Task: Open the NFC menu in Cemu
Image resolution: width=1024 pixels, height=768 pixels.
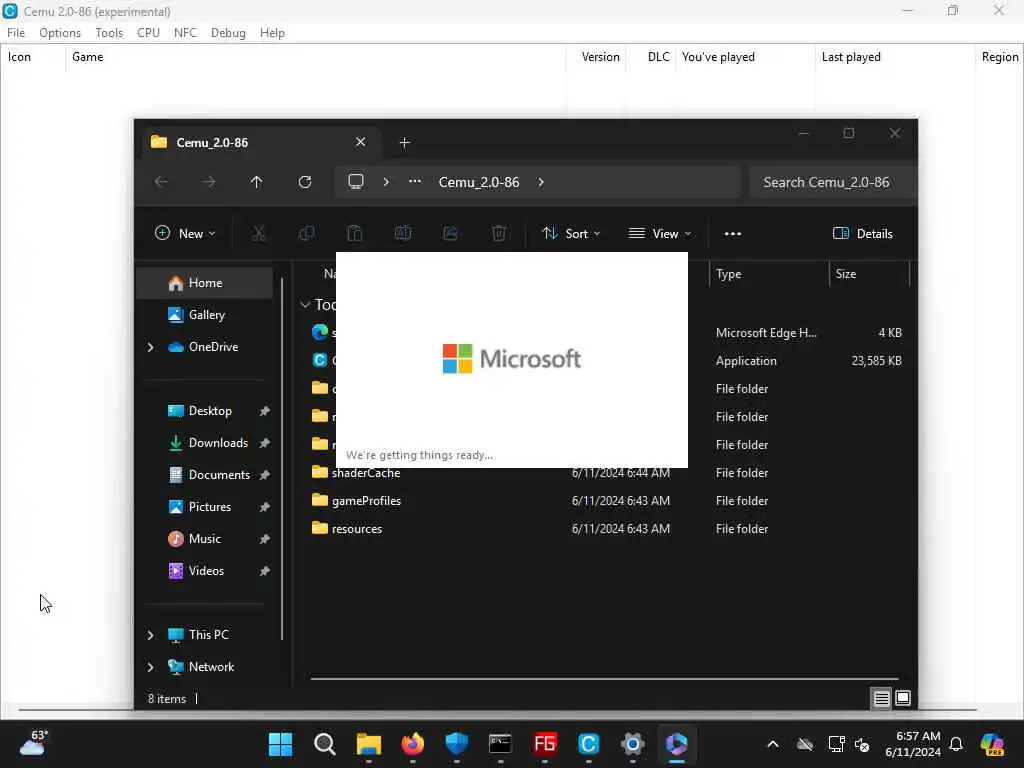Action: (185, 33)
